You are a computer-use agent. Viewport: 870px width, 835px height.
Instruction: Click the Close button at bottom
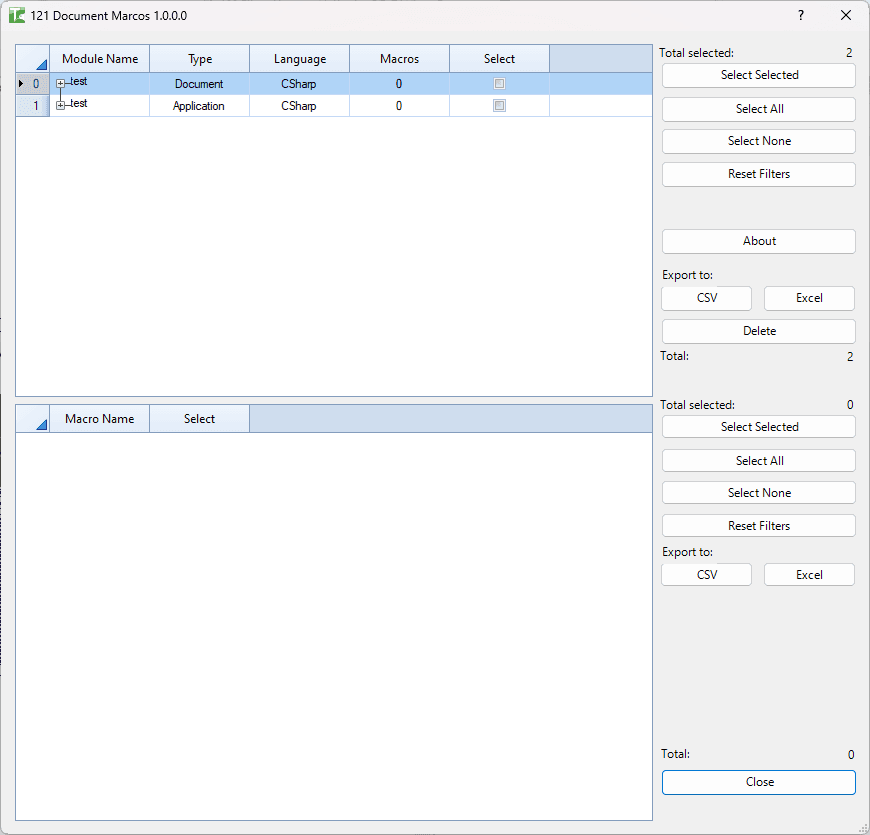tap(758, 782)
